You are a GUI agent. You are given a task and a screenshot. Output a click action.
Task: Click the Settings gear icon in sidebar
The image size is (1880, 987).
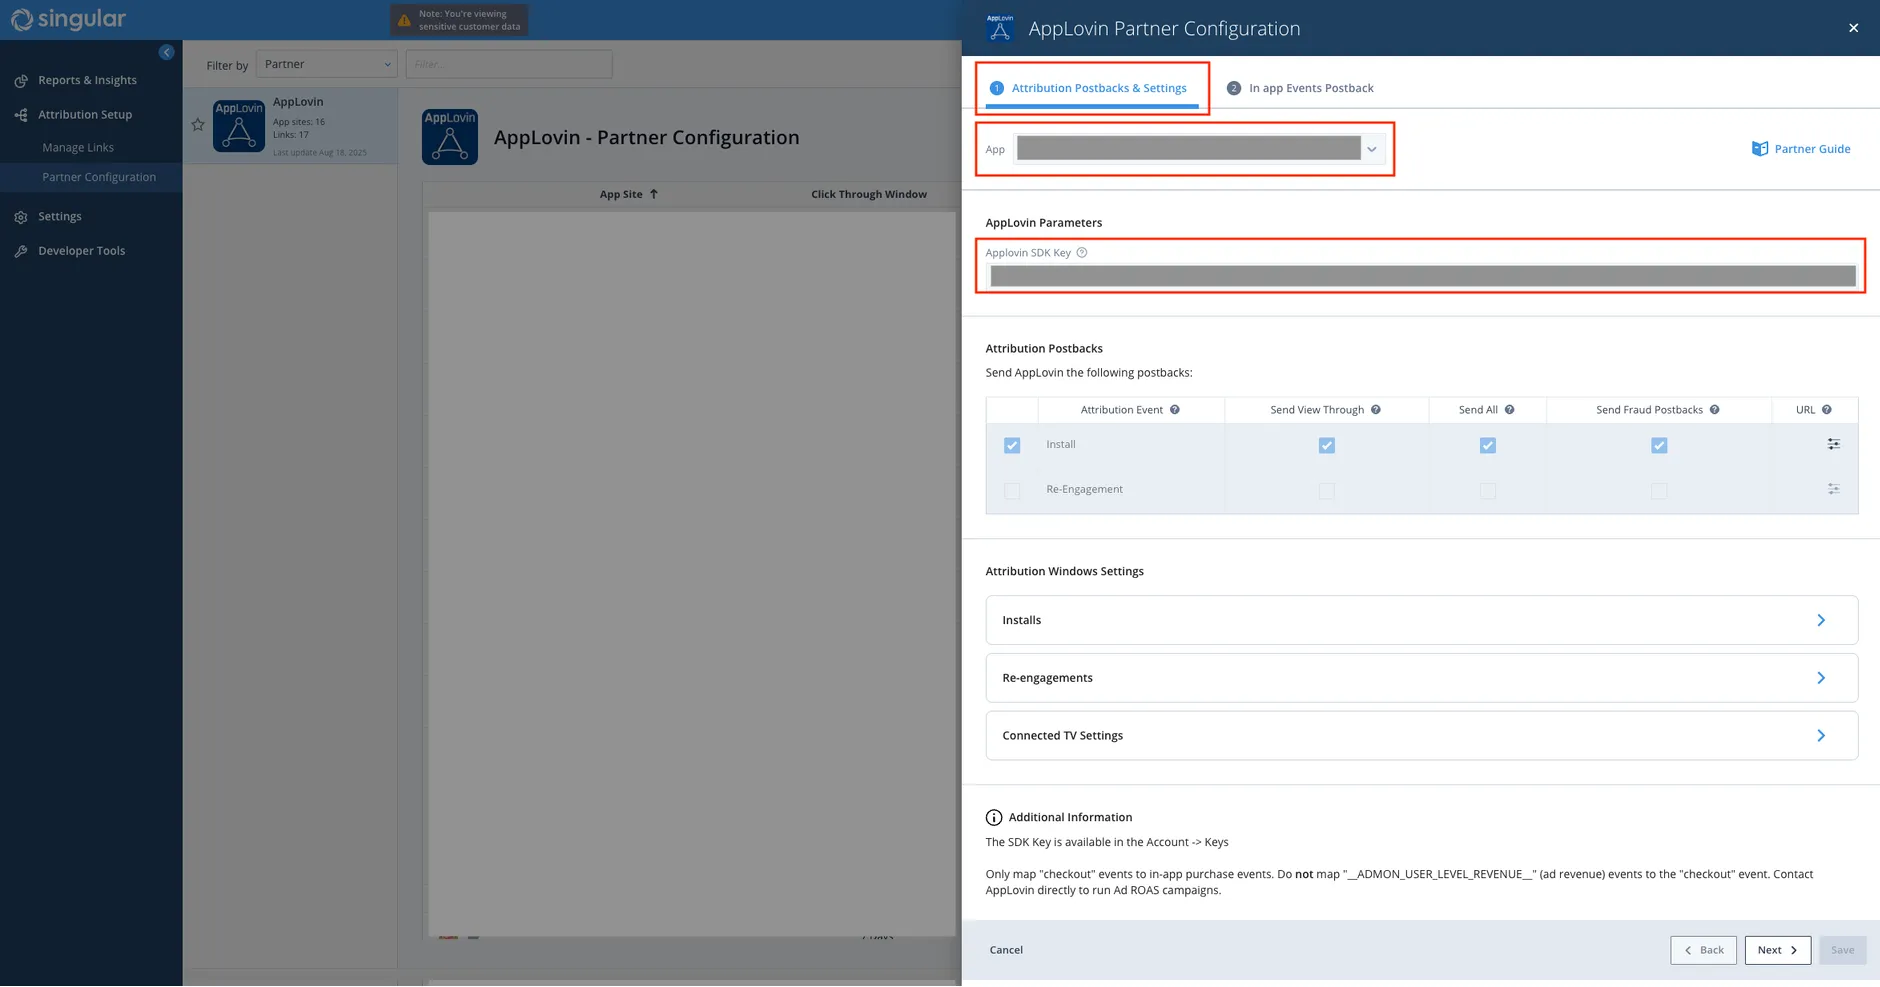[x=22, y=216]
